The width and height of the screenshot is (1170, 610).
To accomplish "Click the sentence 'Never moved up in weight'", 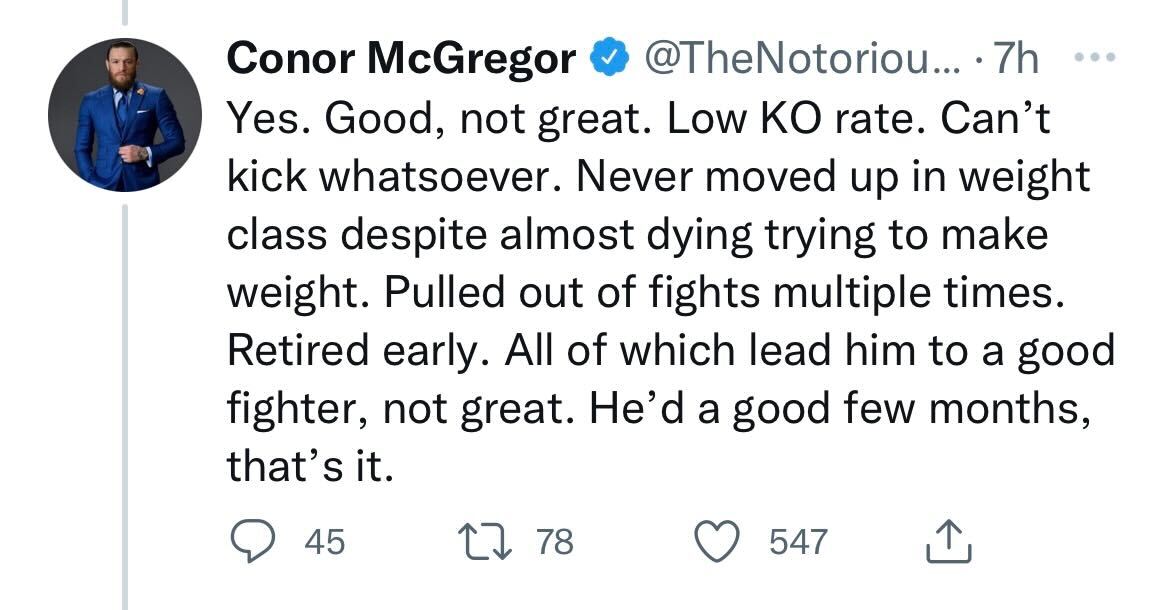I will click(x=833, y=176).
